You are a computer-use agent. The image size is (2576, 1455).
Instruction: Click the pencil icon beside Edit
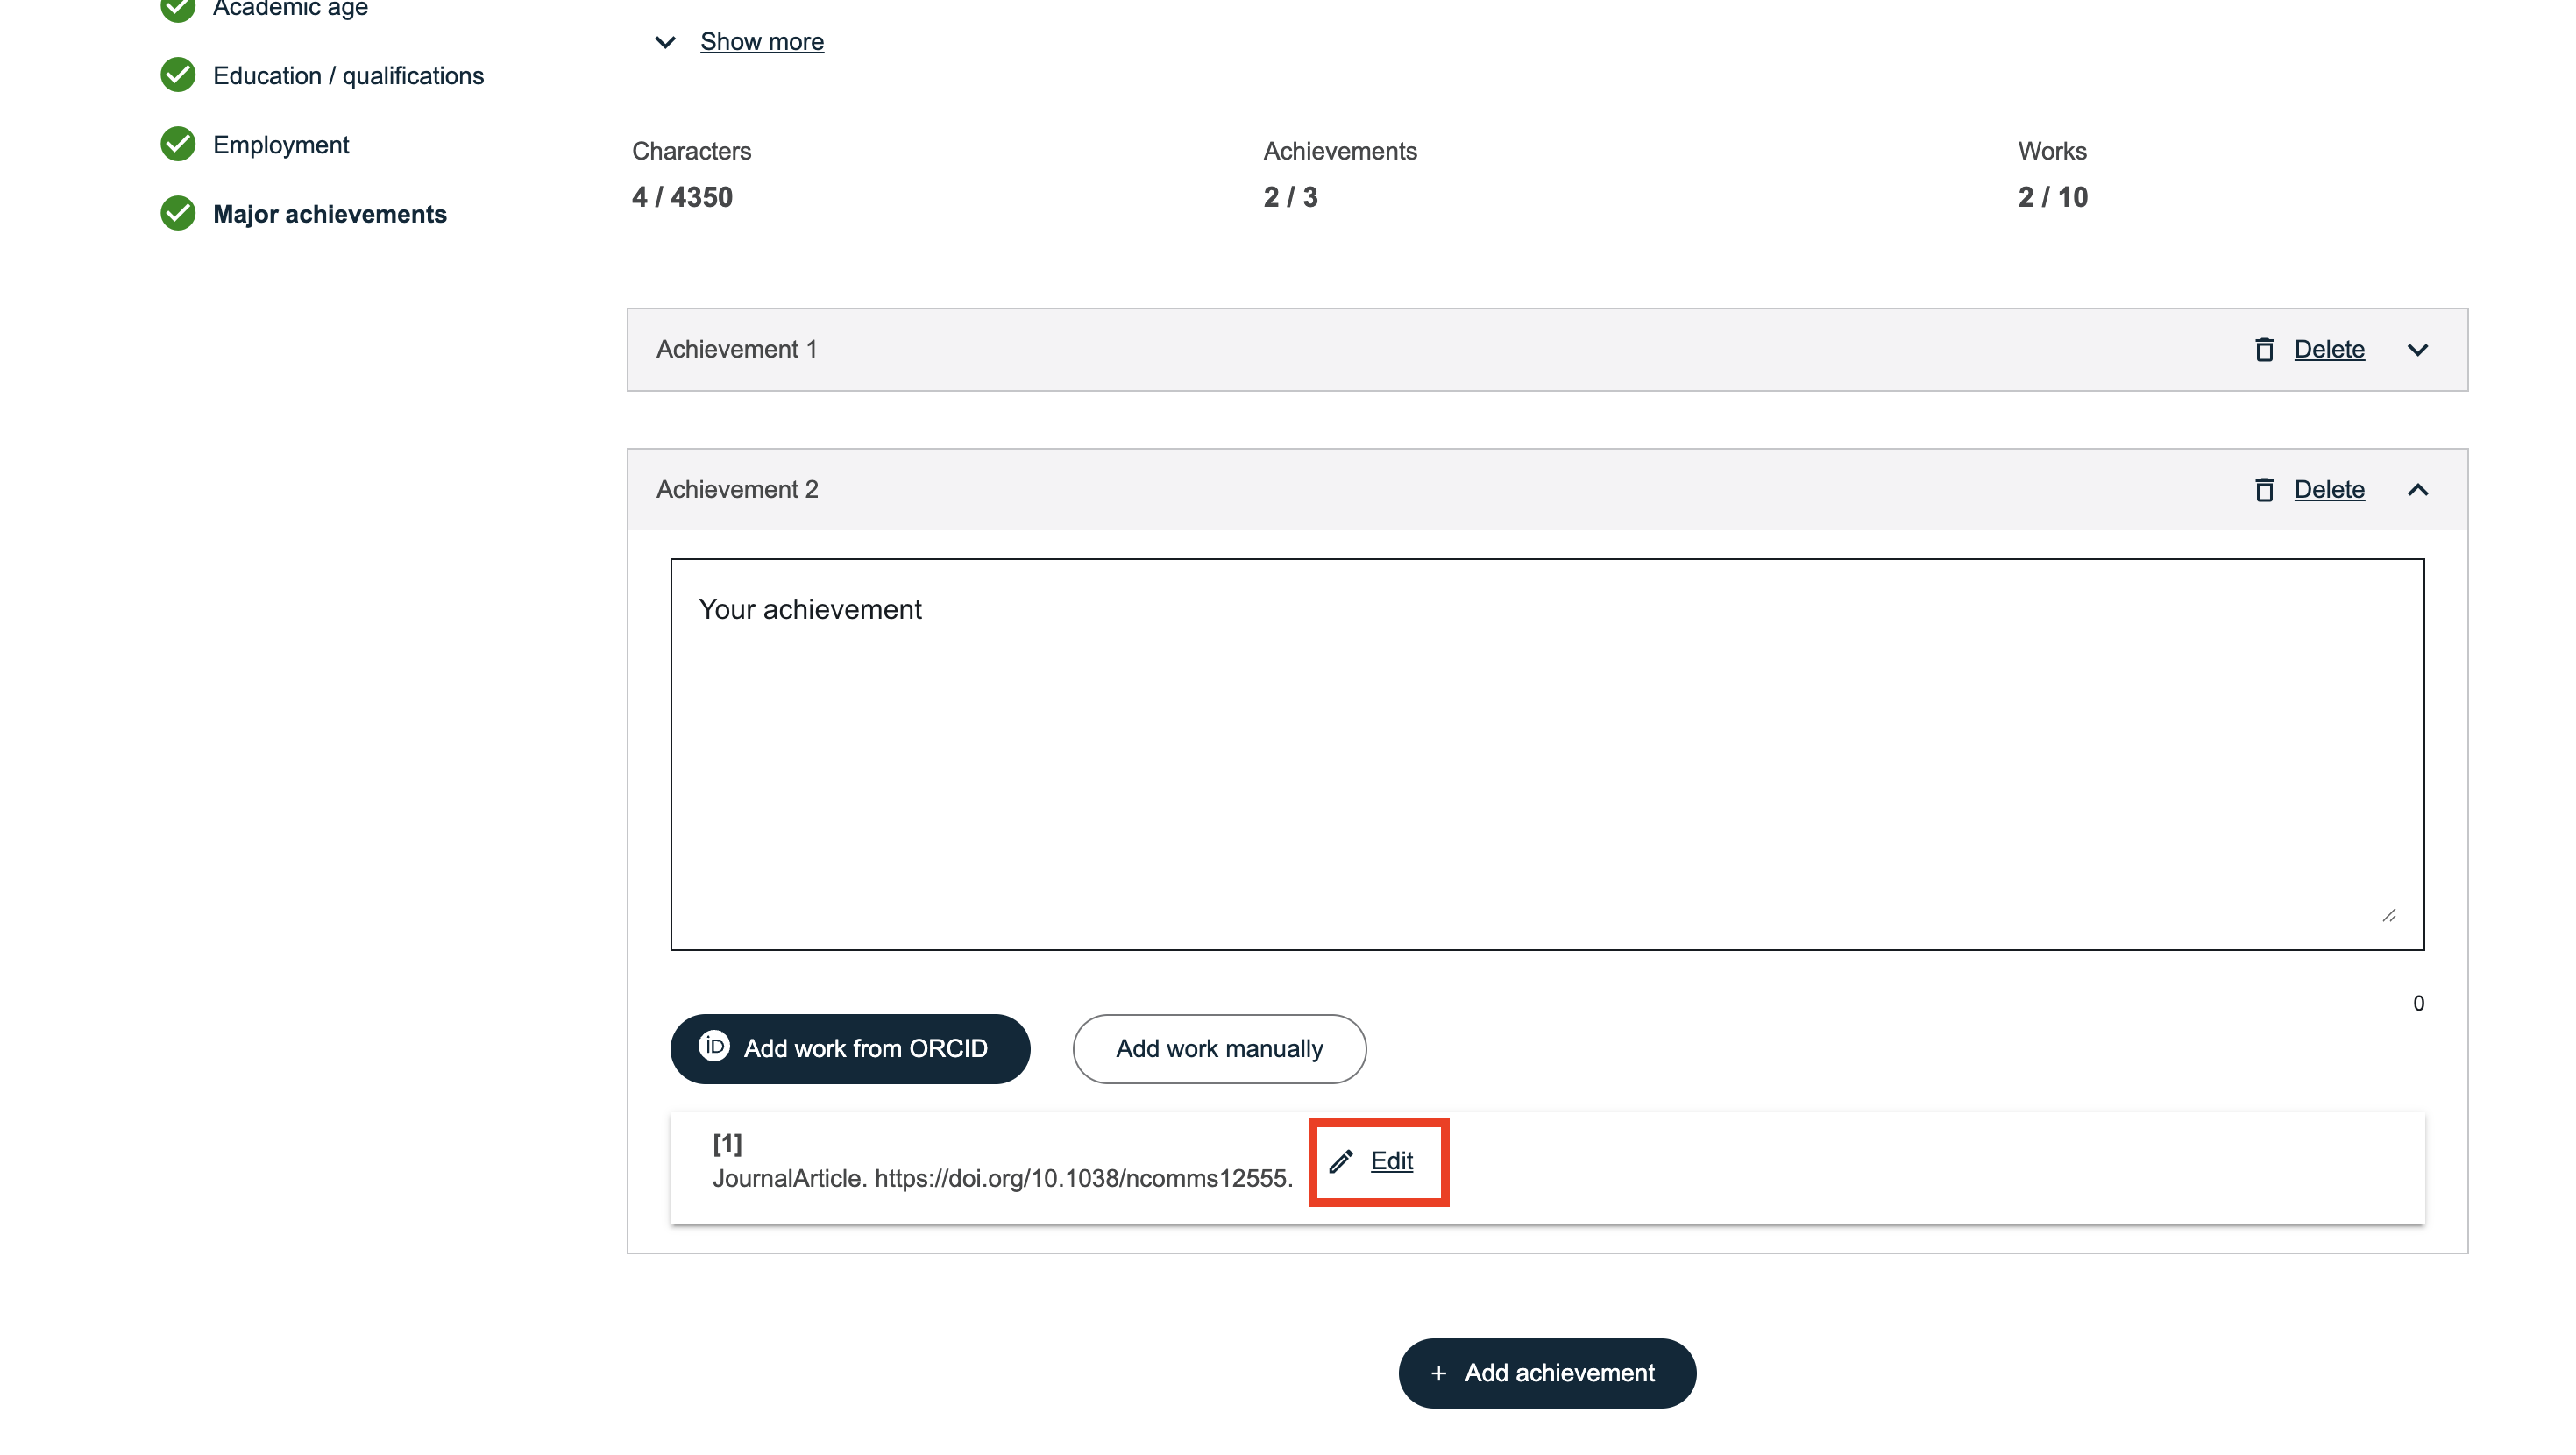(1341, 1161)
